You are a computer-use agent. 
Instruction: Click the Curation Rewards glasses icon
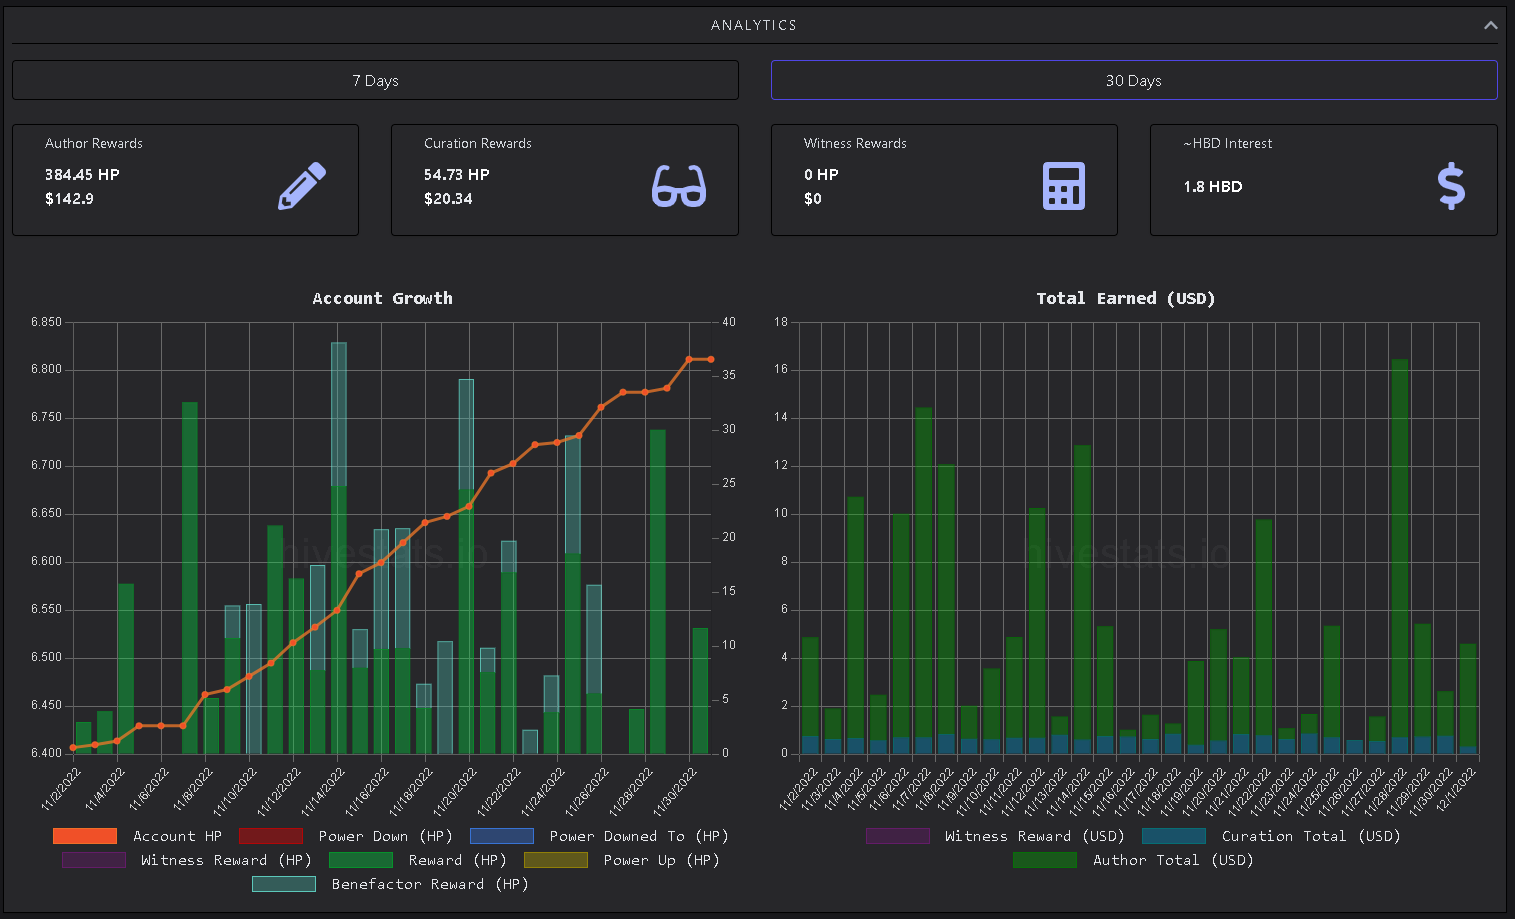click(679, 186)
